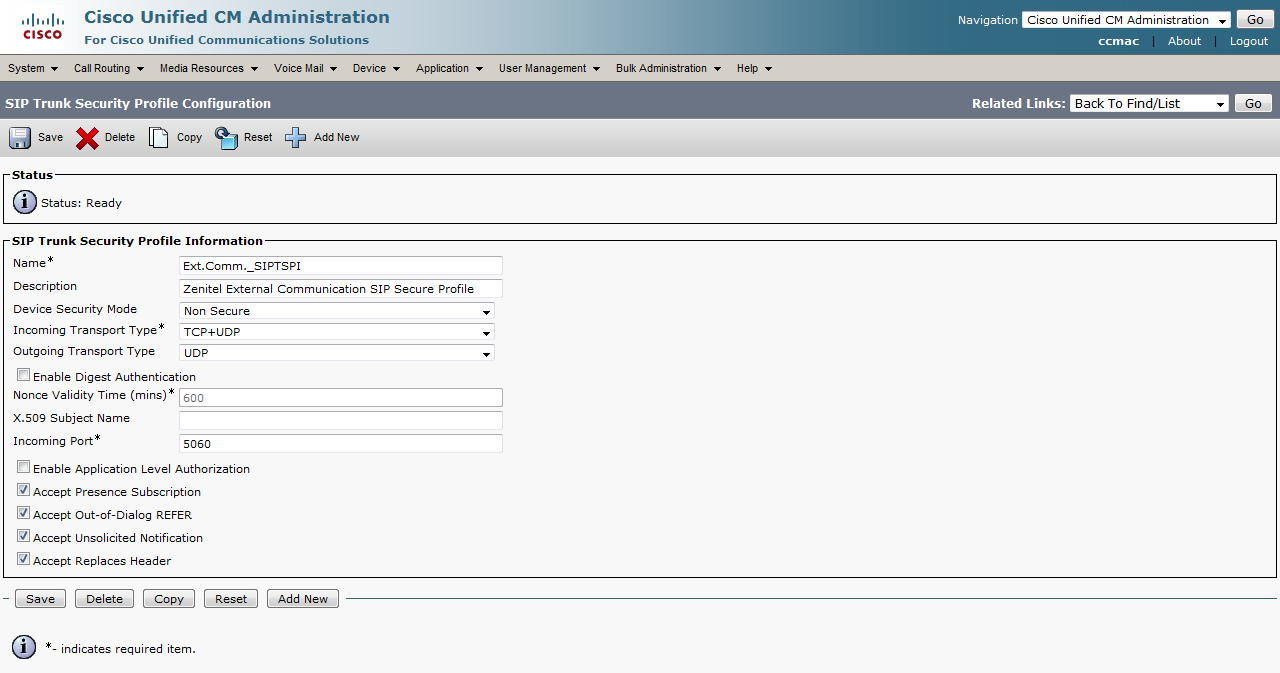1280x673 pixels.
Task: Toggle Enable Application Level Authorization checkbox
Action: tap(24, 468)
